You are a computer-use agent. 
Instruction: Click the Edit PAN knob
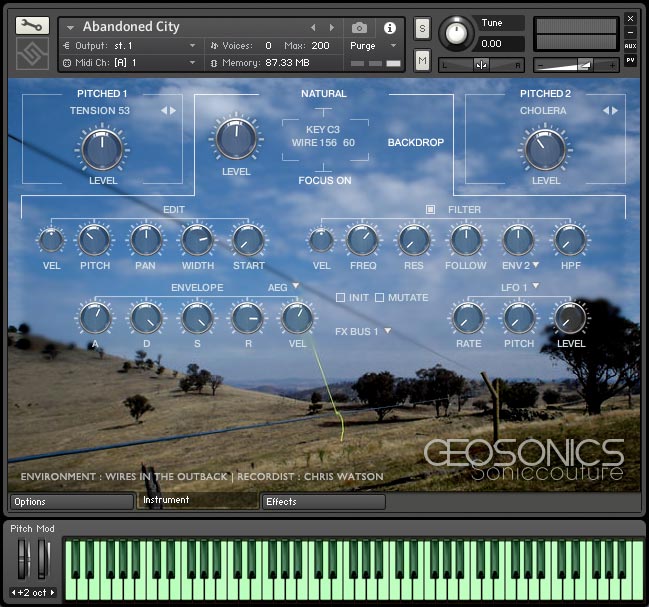point(146,240)
